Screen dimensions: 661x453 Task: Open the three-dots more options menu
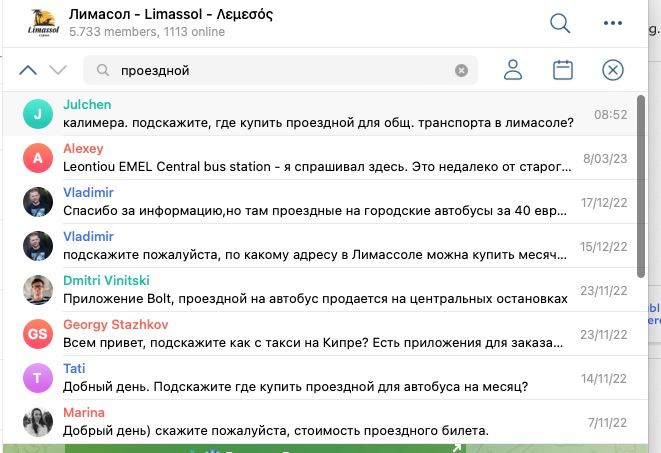click(613, 24)
